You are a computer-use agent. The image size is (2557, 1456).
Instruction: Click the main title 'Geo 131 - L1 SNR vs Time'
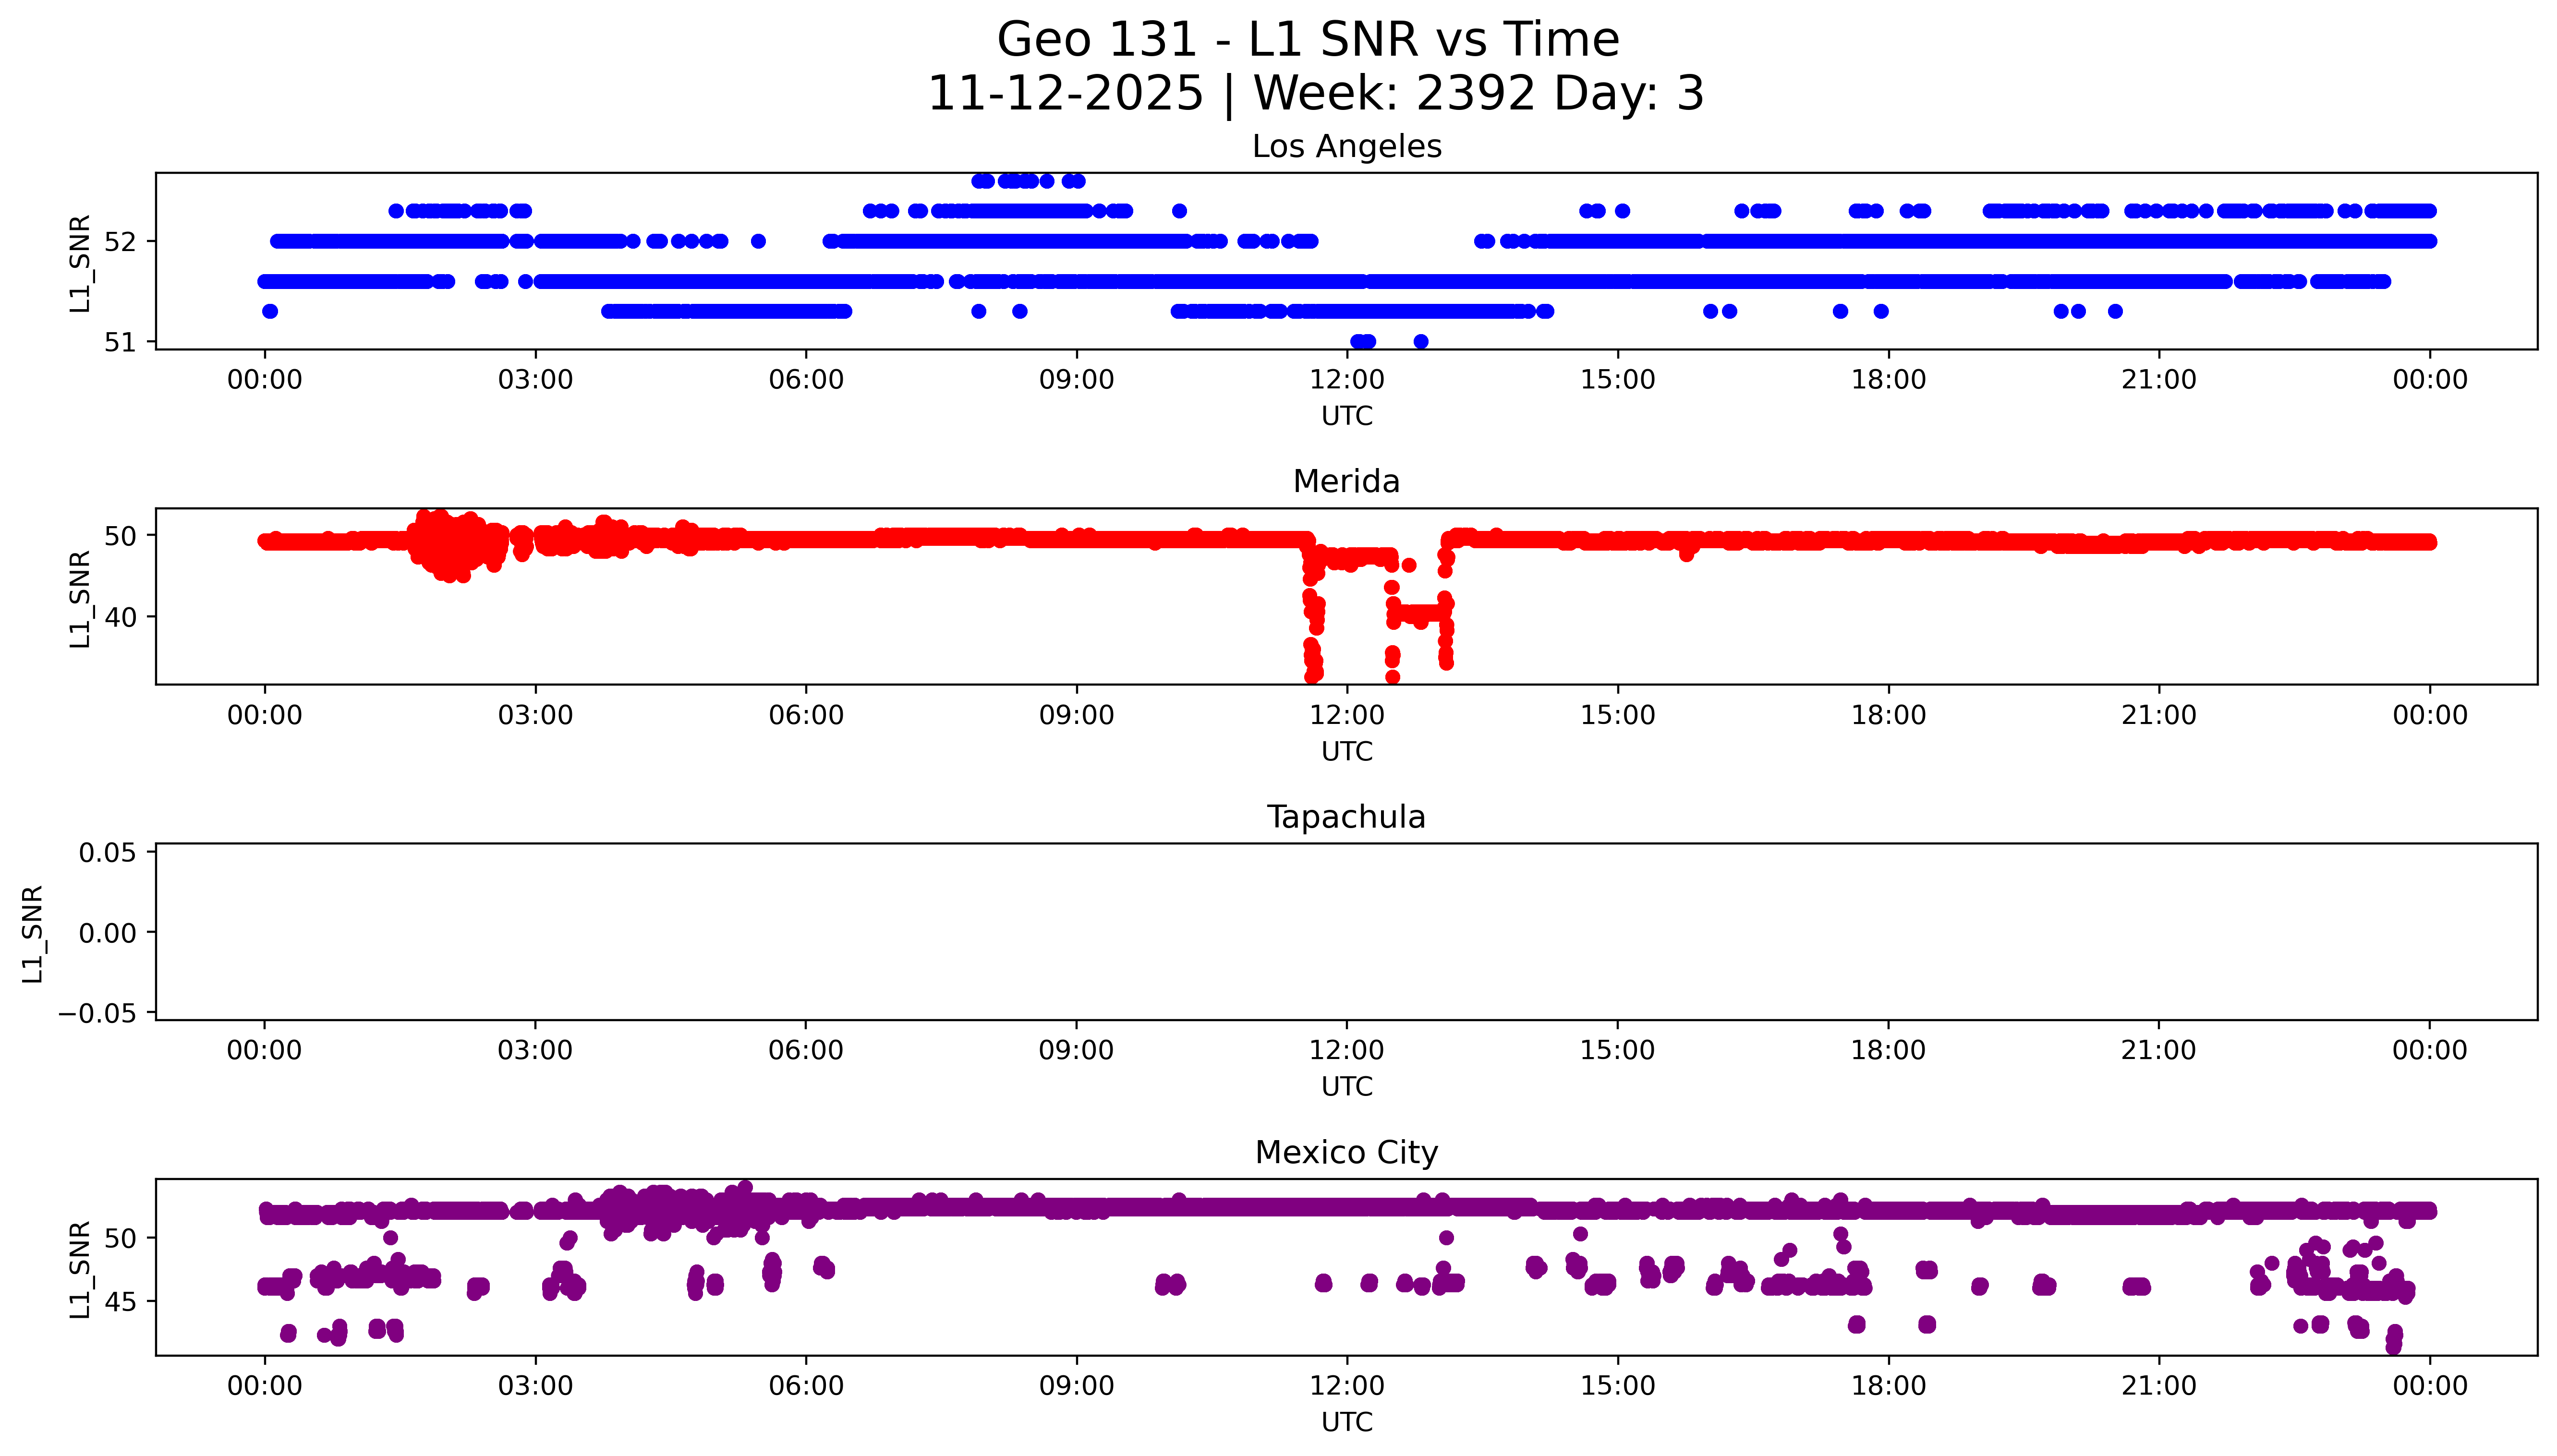1307,40
